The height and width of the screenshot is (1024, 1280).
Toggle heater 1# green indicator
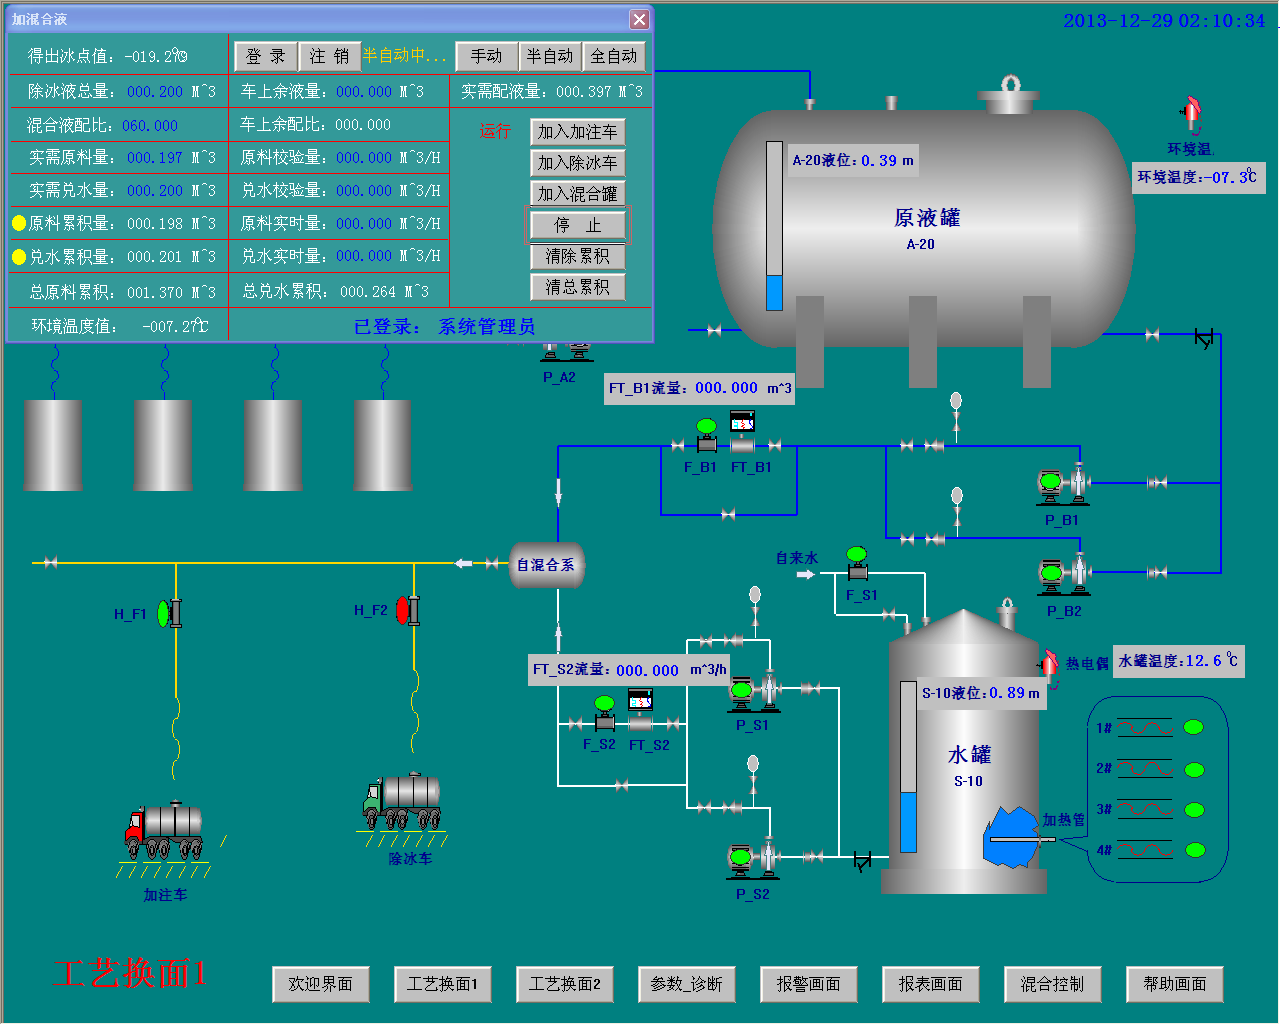click(1193, 727)
